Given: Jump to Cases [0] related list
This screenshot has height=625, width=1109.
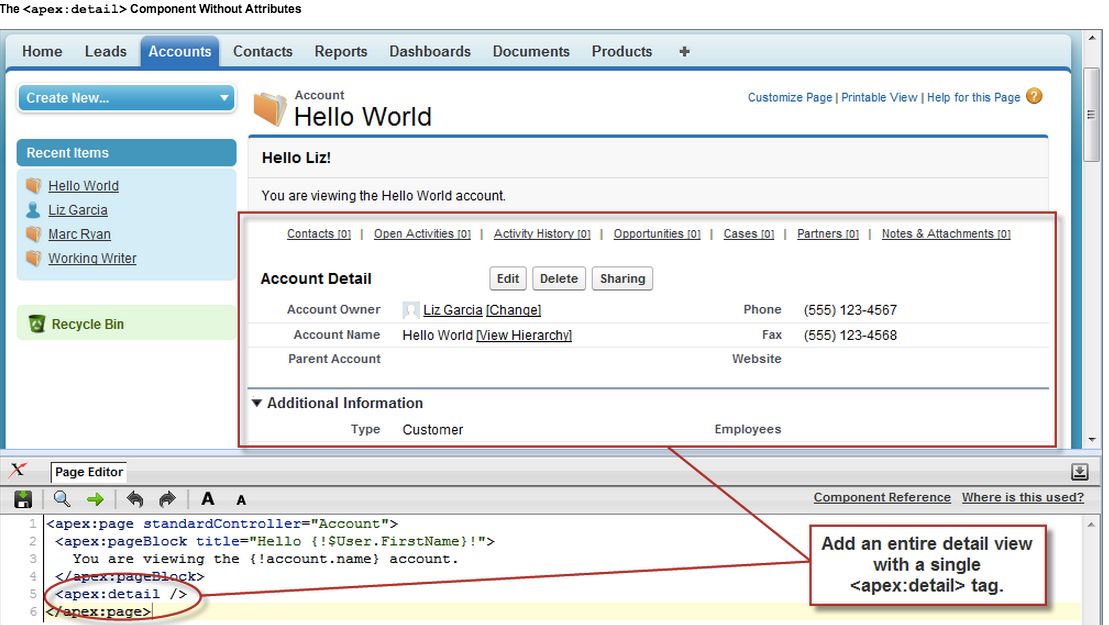Looking at the screenshot, I should click(748, 234).
